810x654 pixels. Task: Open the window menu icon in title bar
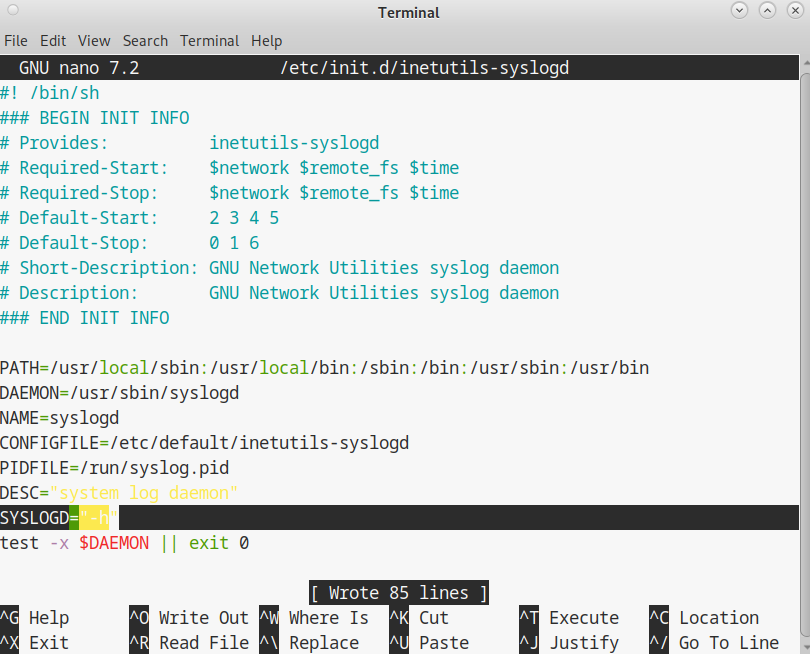tap(14, 12)
